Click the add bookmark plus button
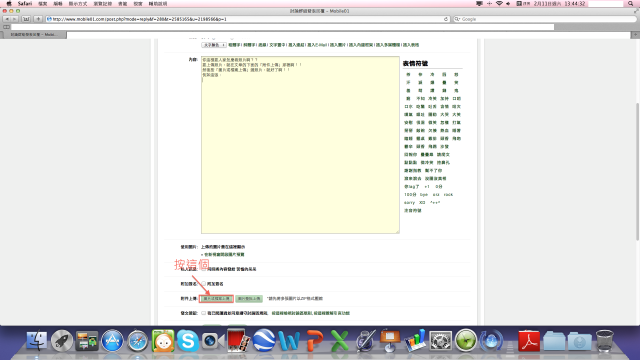640x360 pixels. click(x=38, y=19)
